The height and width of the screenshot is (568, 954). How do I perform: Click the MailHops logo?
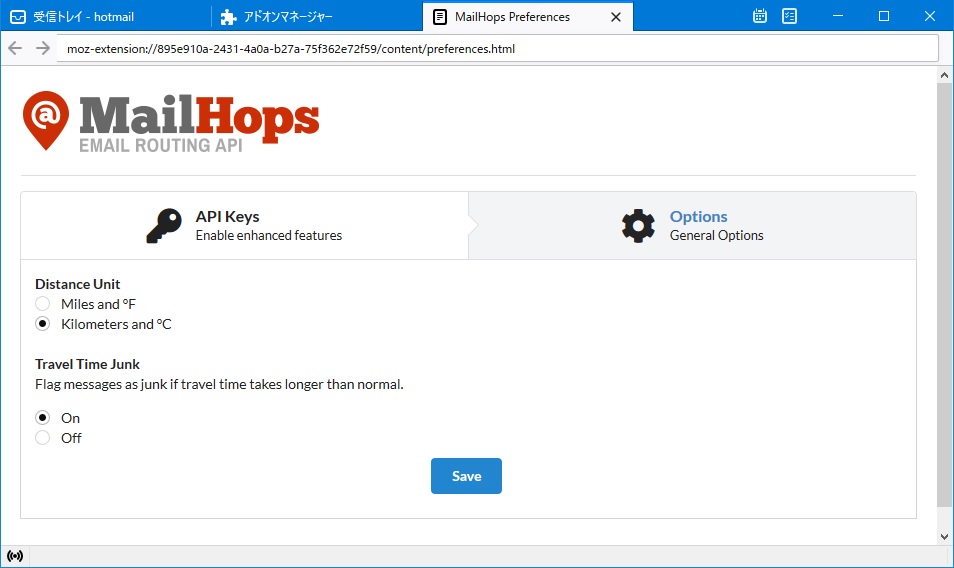coord(171,121)
